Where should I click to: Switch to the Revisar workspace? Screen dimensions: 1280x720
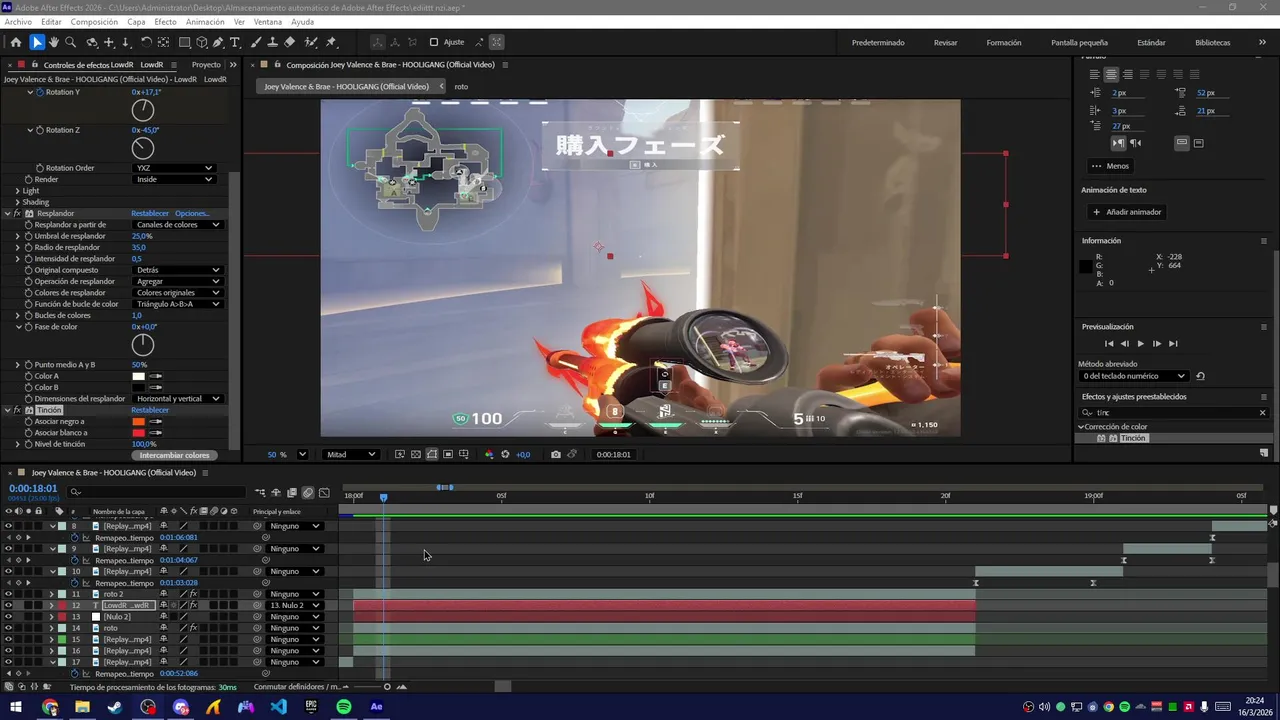pyautogui.click(x=945, y=42)
